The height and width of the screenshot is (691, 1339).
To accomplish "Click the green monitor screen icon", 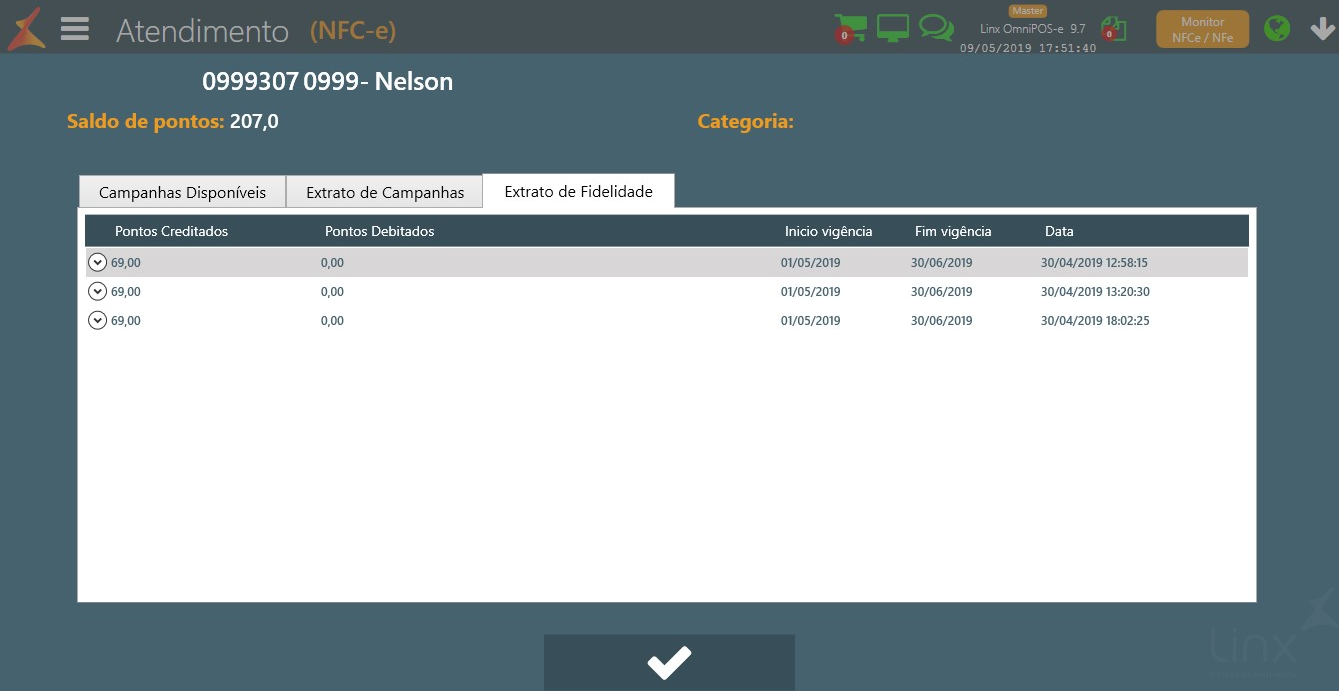I will coord(893,28).
